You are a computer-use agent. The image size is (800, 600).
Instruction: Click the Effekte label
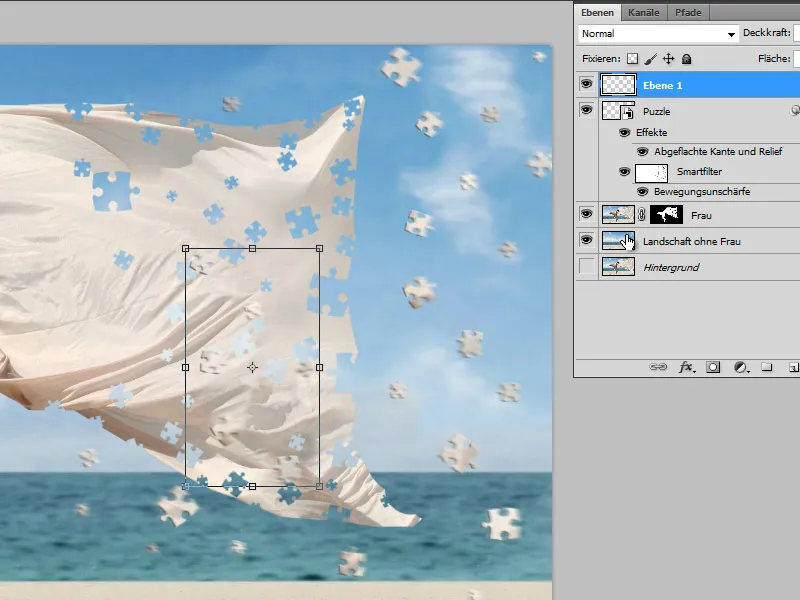(652, 133)
